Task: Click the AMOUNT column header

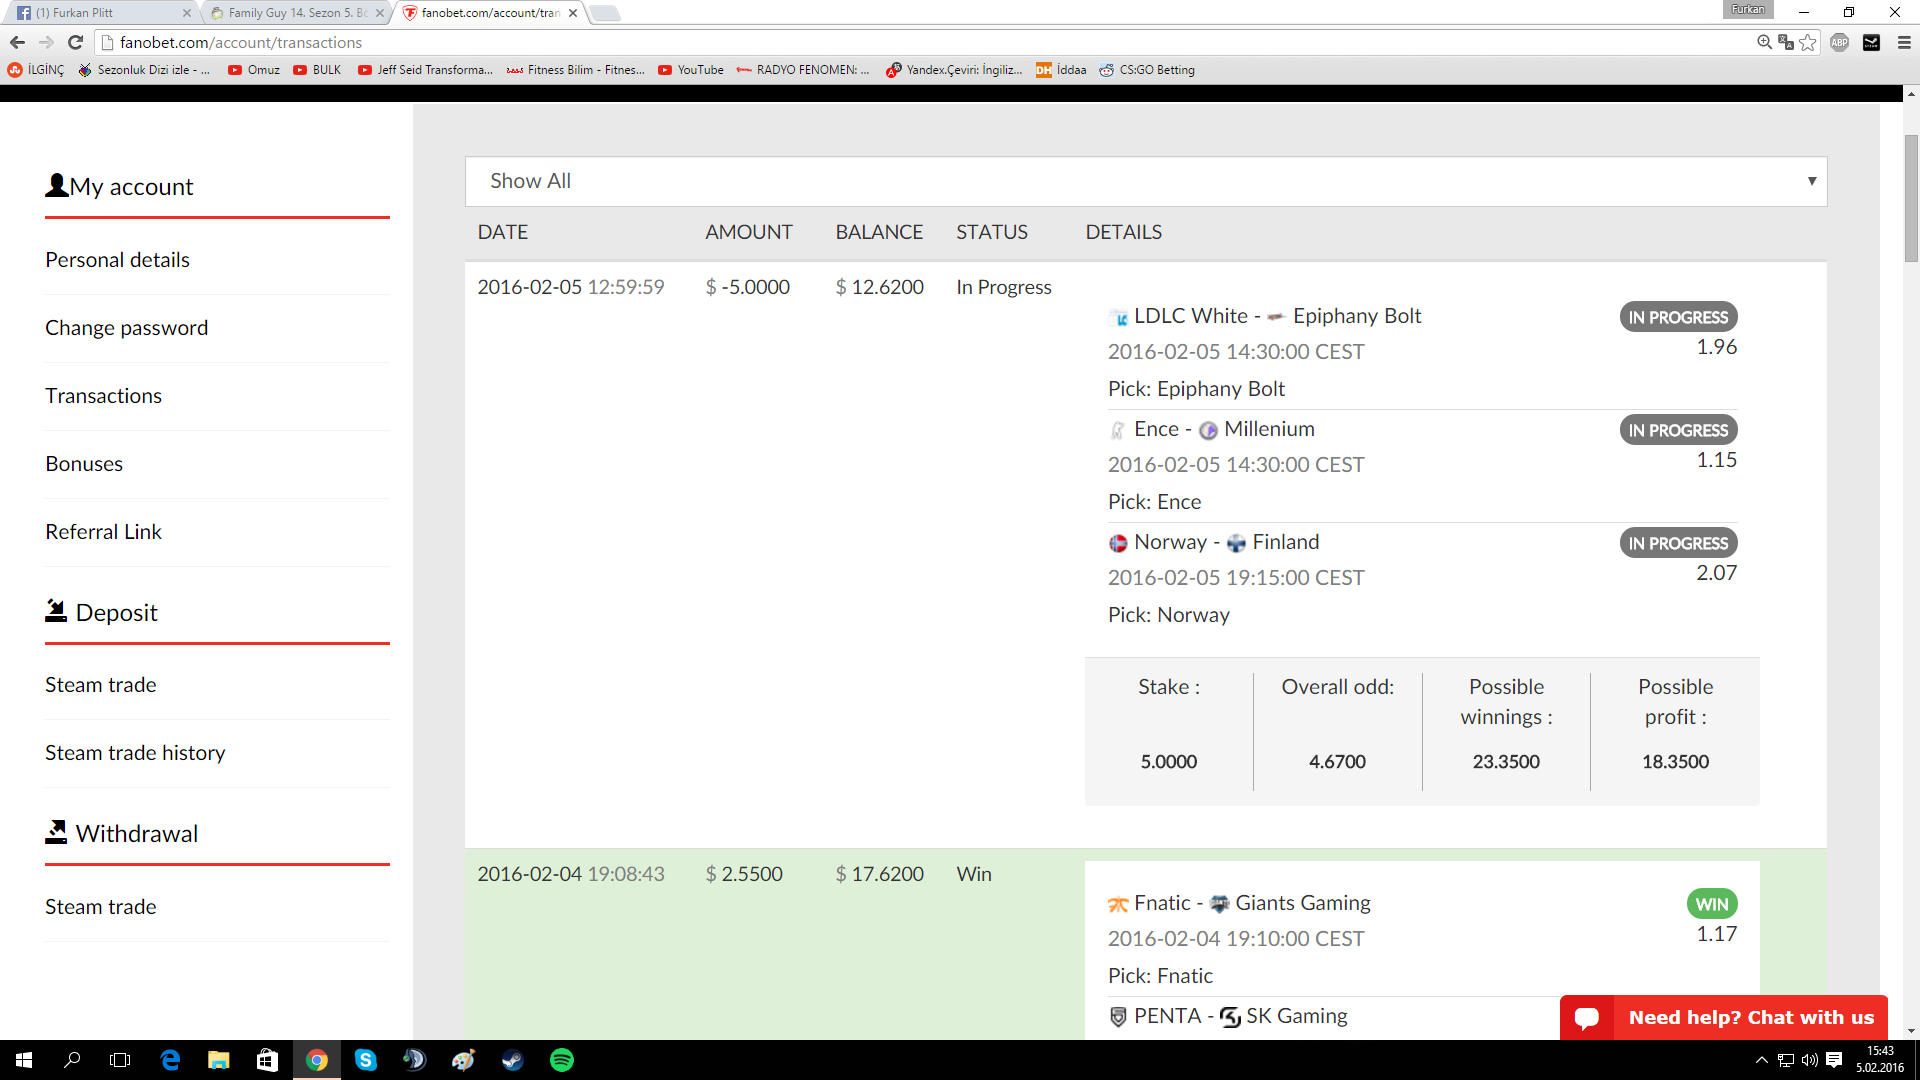Action: click(749, 232)
